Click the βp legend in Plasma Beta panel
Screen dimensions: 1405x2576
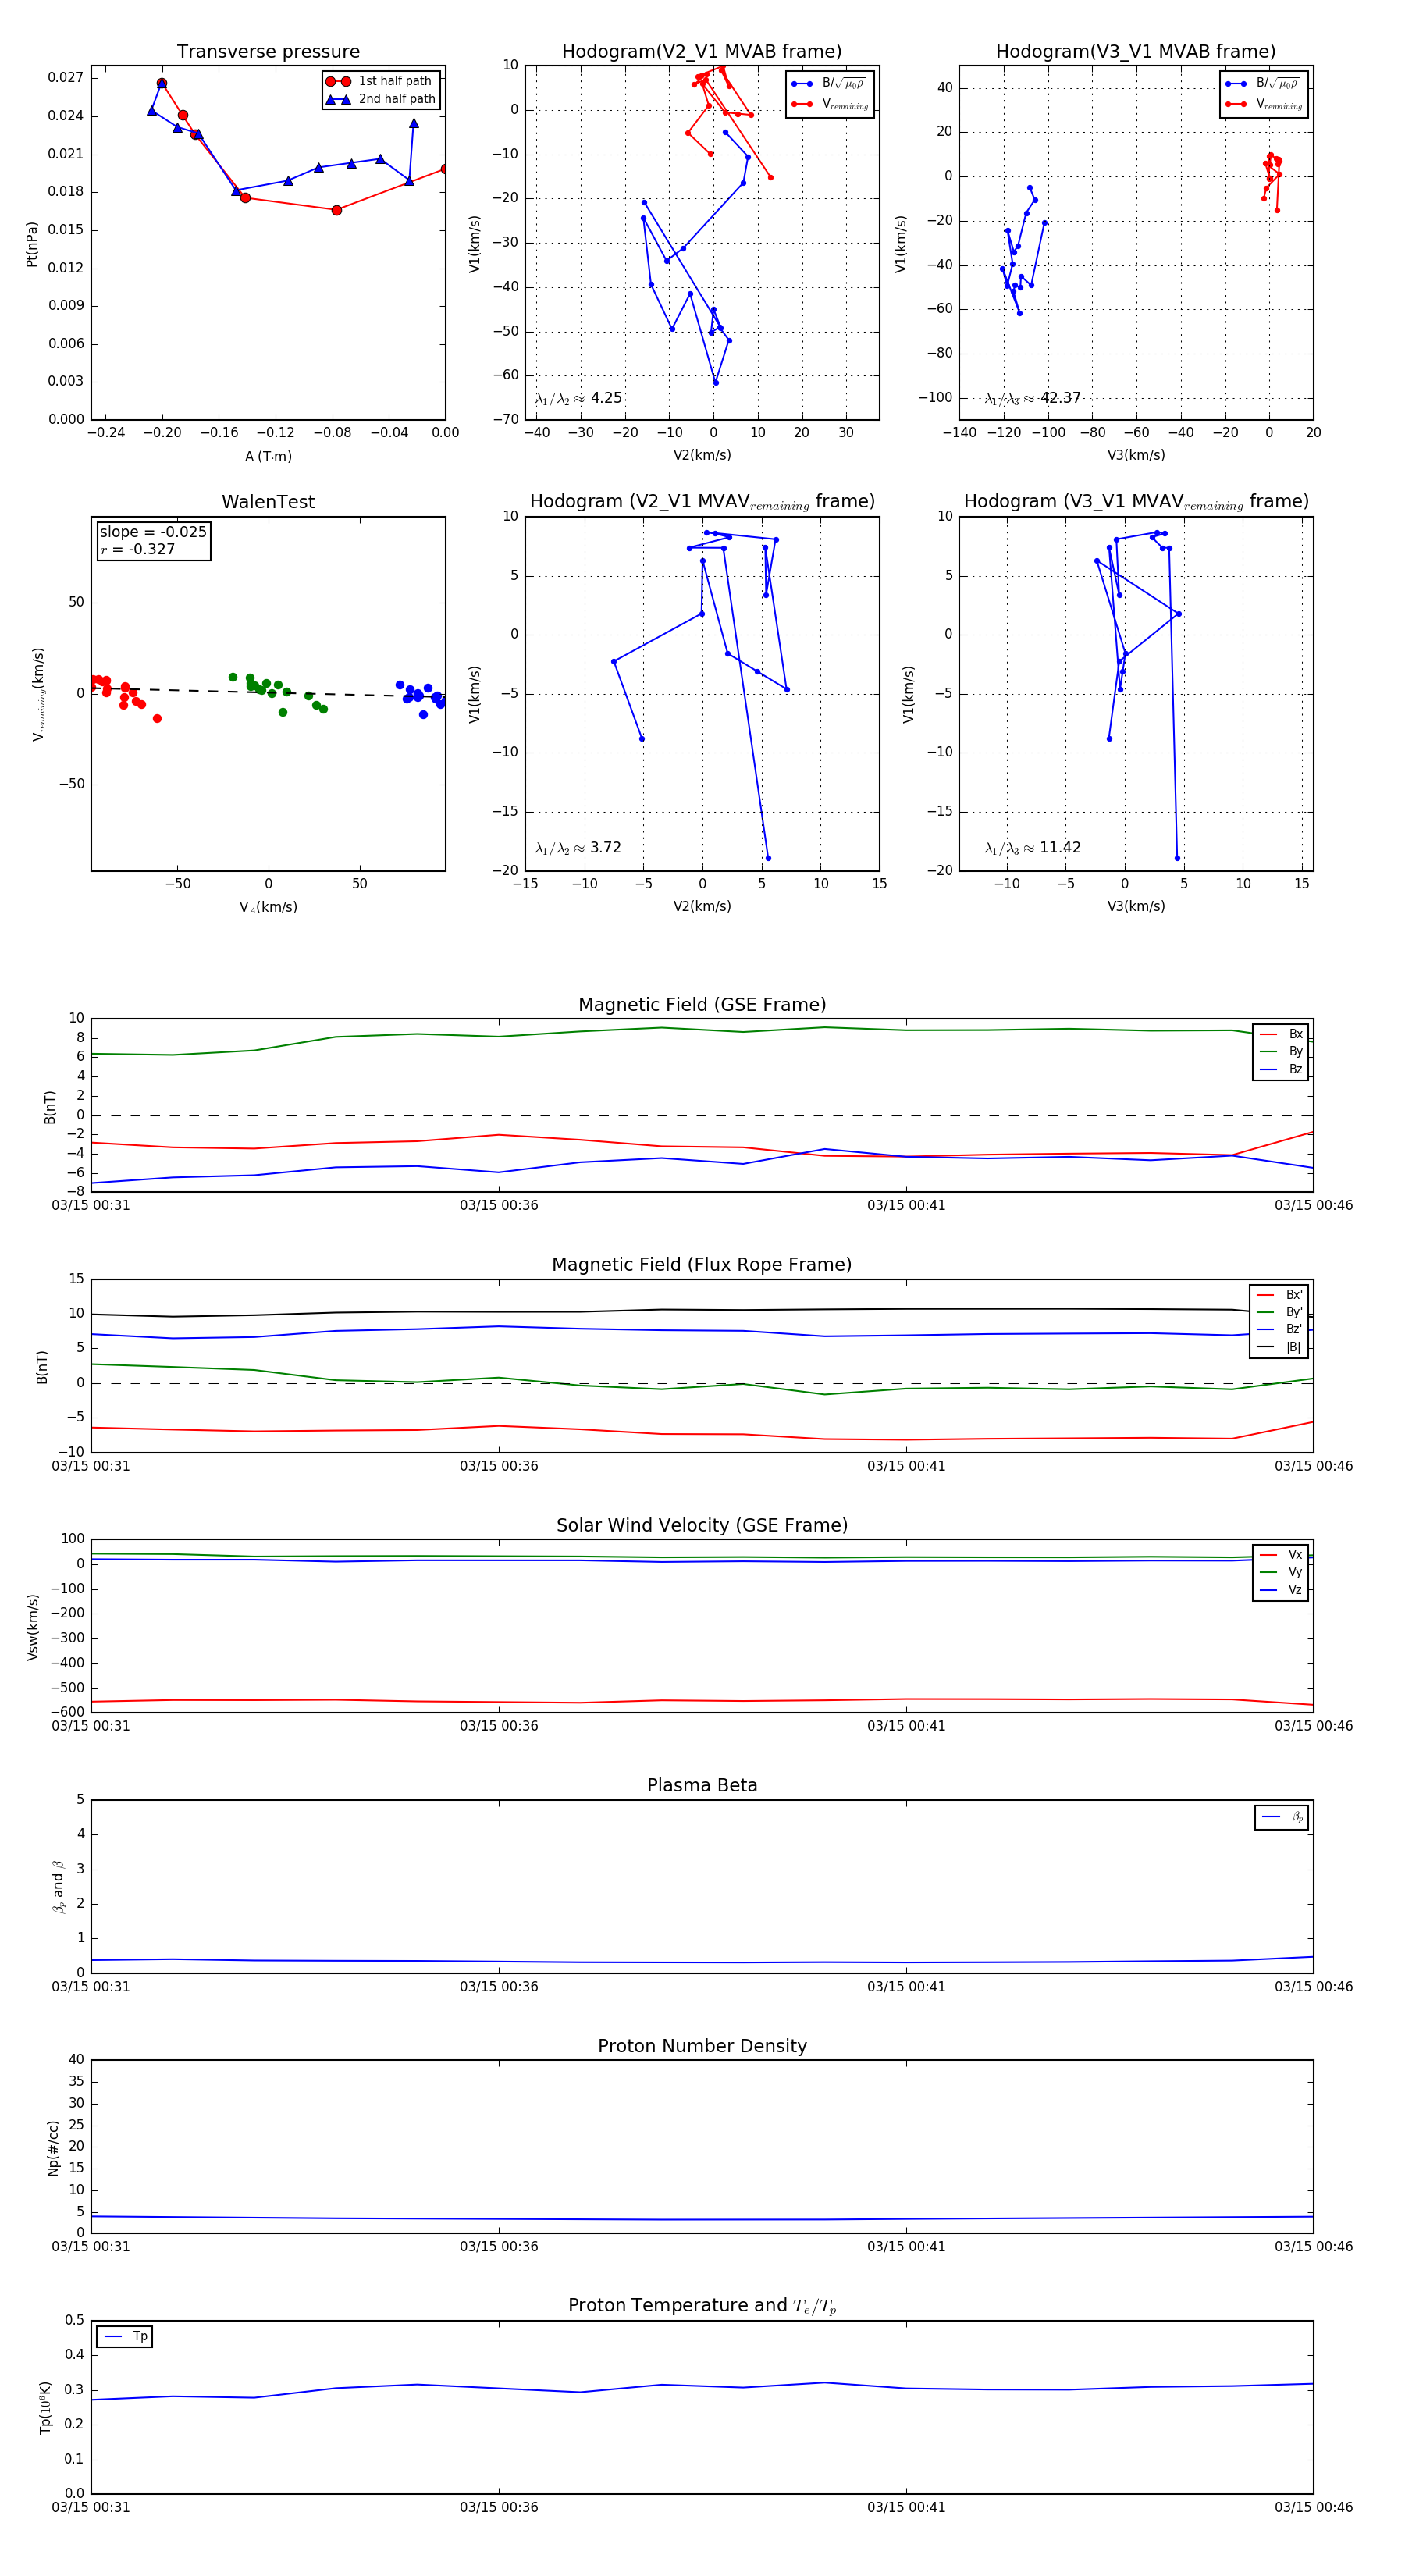point(1282,1817)
